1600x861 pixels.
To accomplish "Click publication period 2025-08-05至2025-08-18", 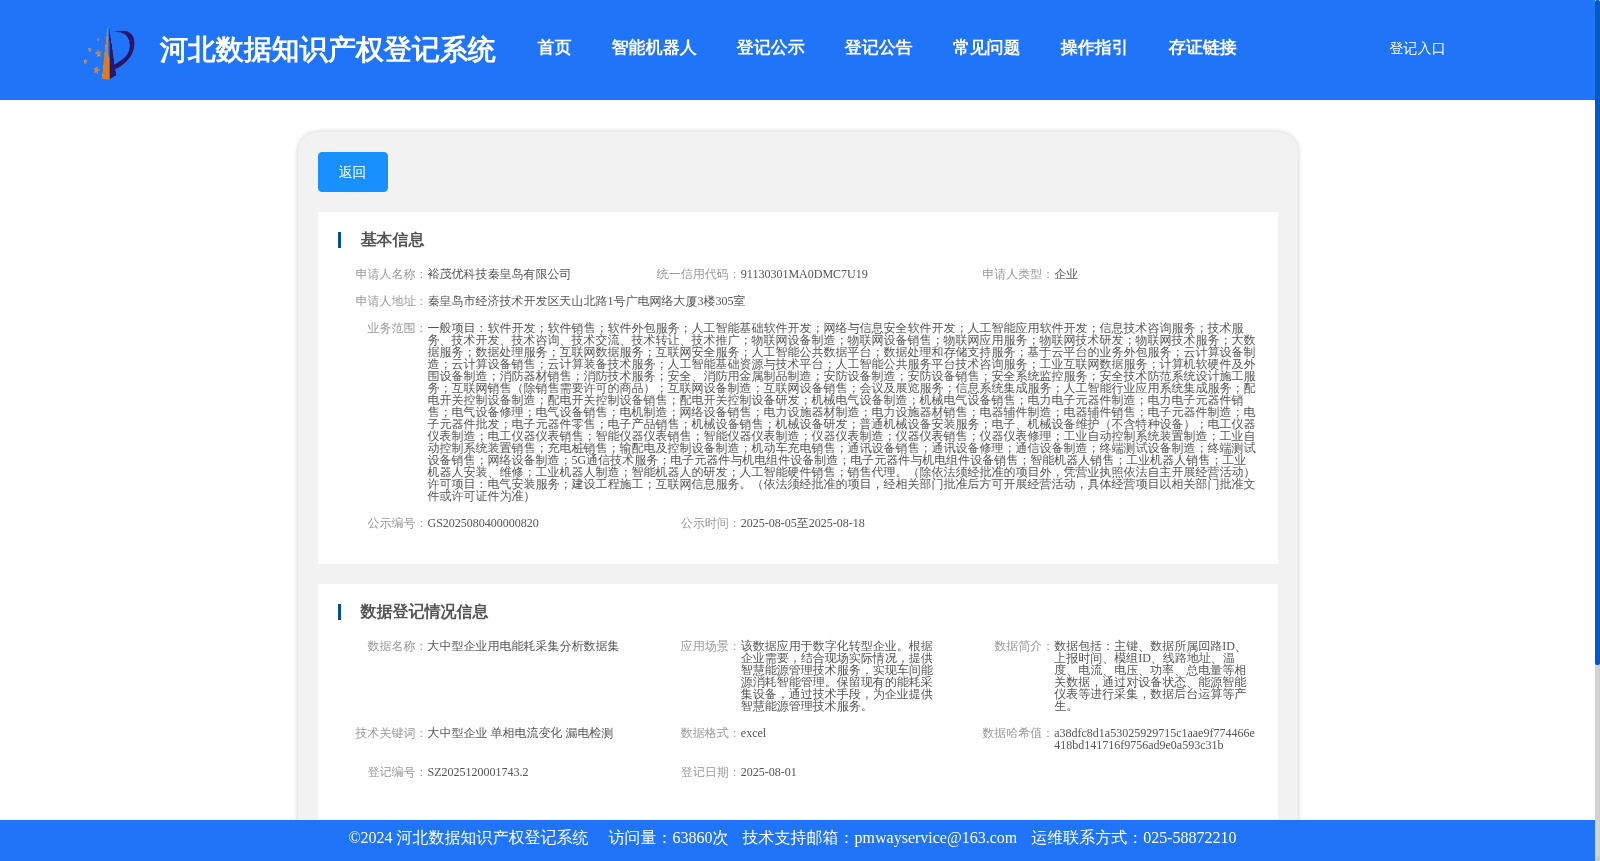I will coord(803,523).
